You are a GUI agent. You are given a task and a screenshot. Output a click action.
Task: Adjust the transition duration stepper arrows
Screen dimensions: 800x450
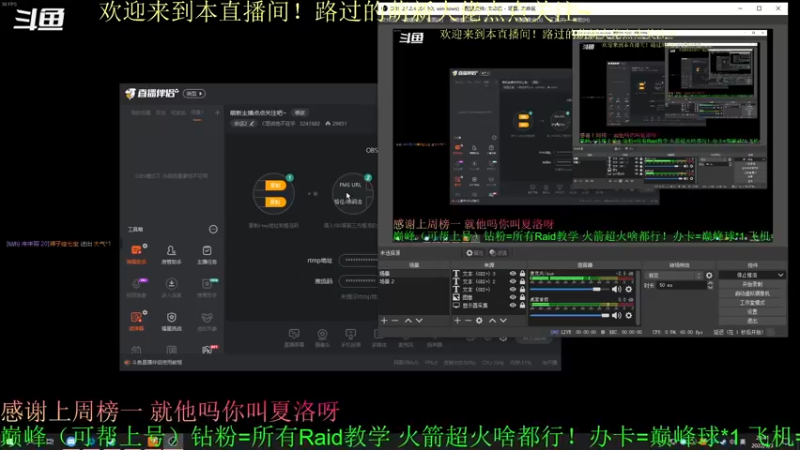coord(710,286)
